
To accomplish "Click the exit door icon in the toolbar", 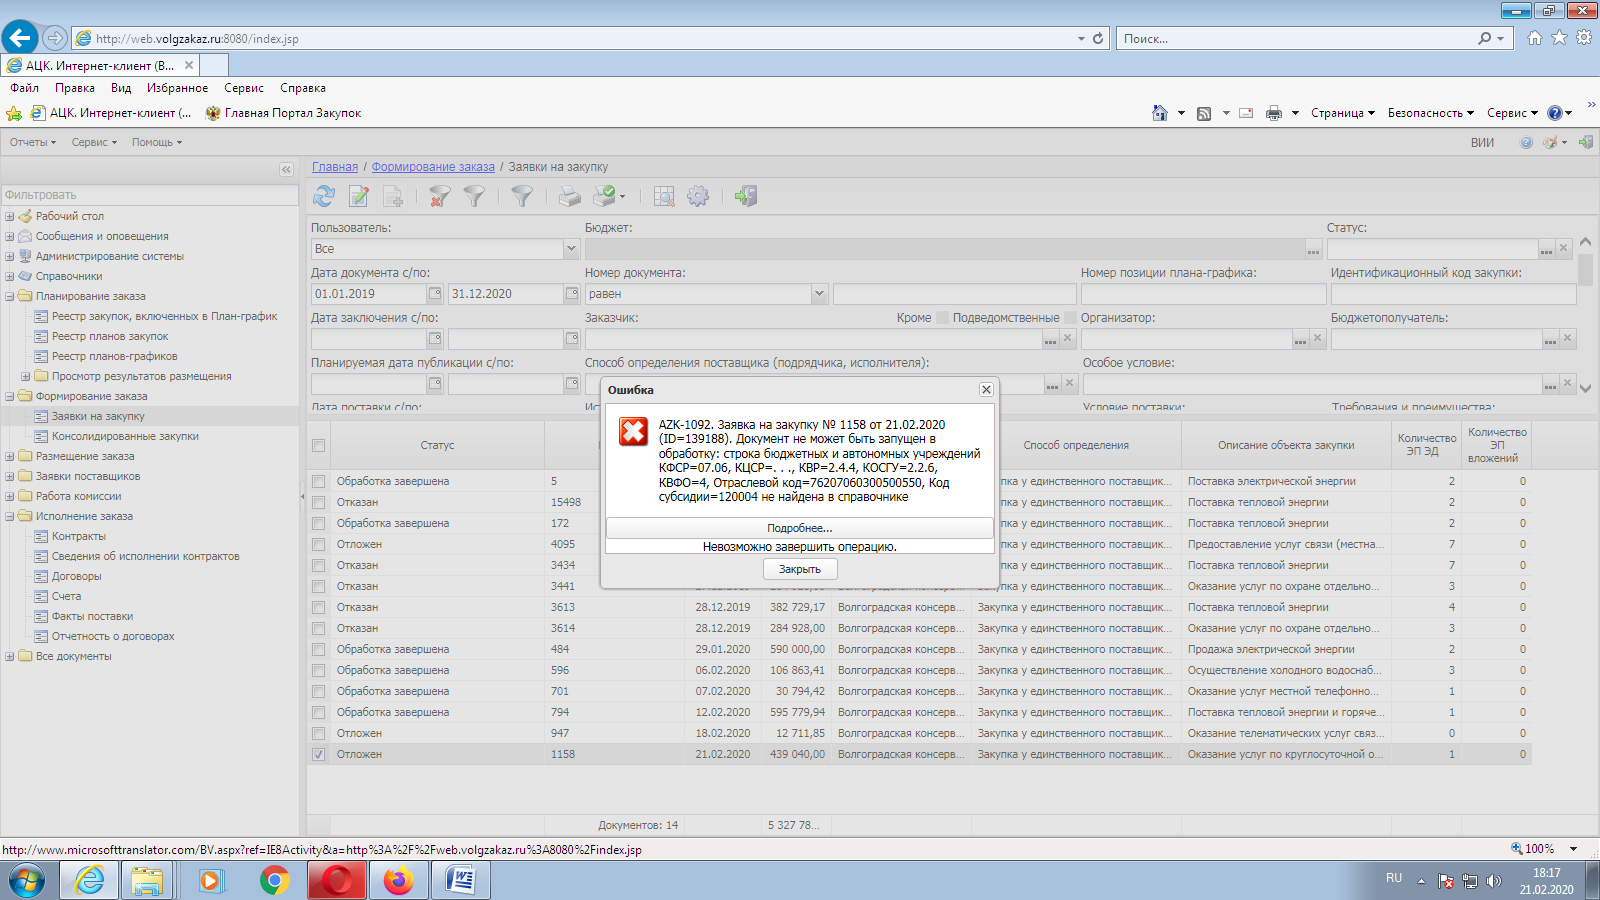I will point(746,197).
